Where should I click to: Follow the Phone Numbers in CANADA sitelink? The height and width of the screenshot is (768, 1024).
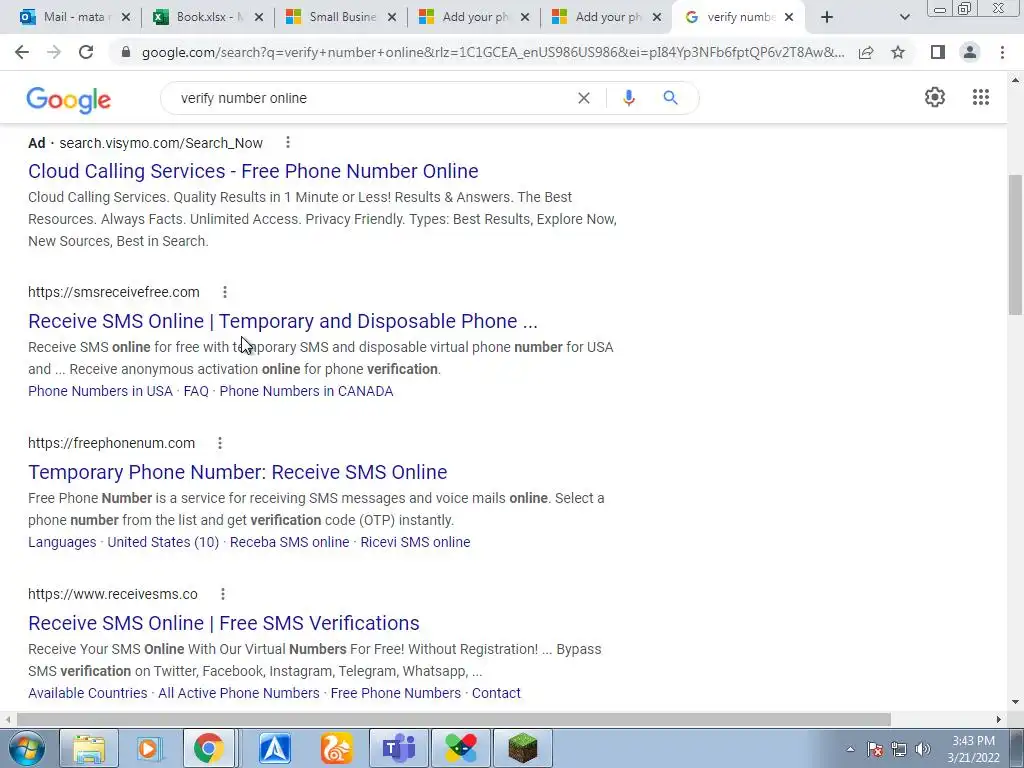pos(306,391)
